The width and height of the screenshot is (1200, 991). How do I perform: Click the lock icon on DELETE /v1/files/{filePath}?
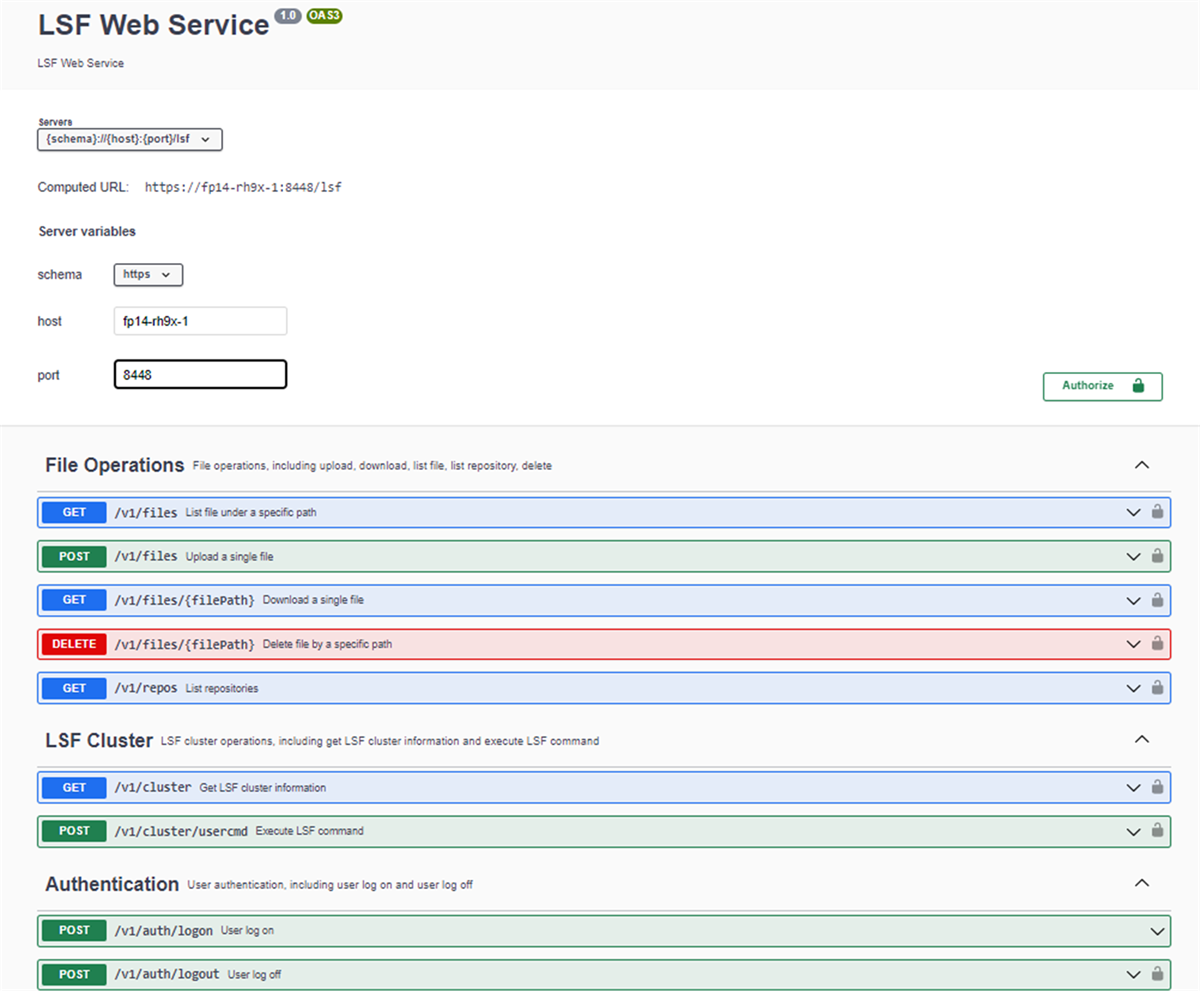1157,644
